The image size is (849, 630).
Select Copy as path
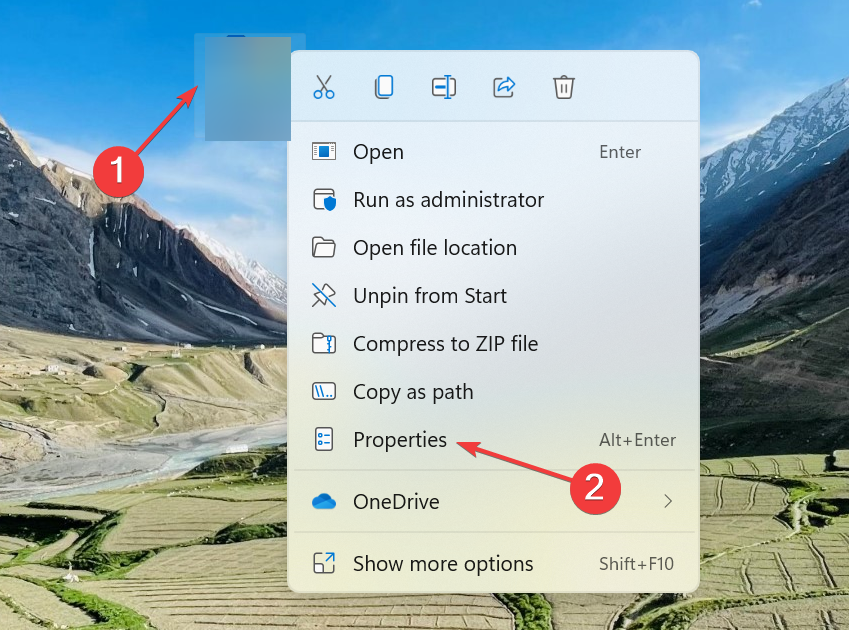pyautogui.click(x=494, y=392)
